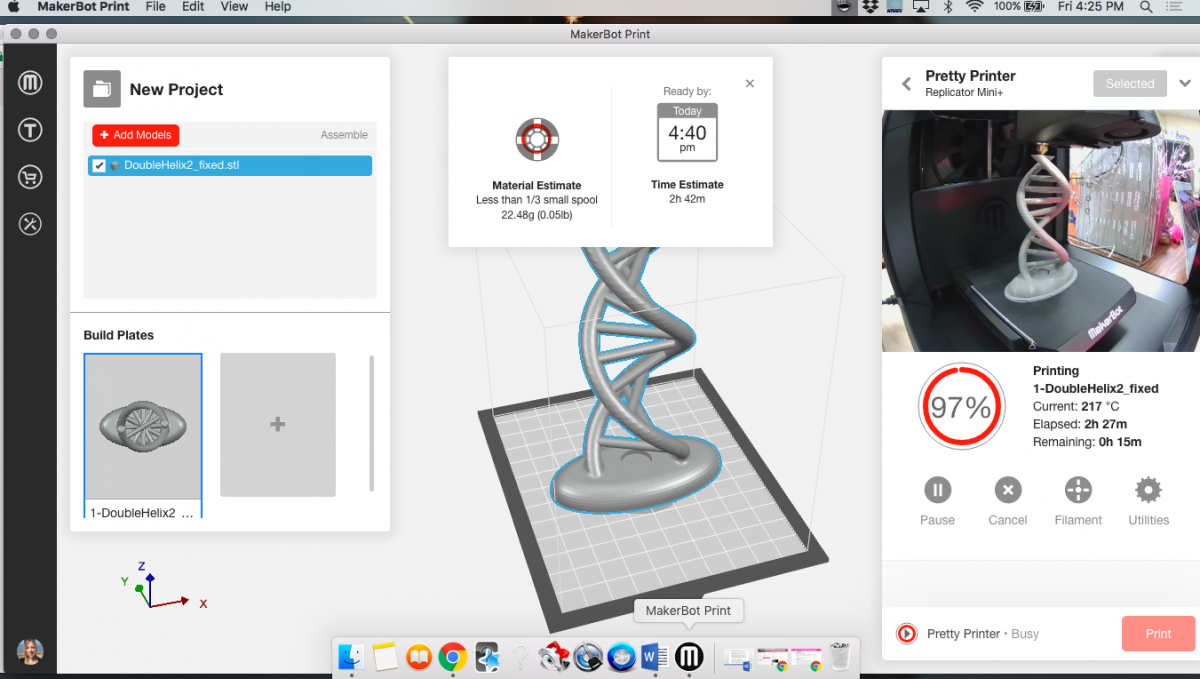Click the Add Models button

[136, 135]
